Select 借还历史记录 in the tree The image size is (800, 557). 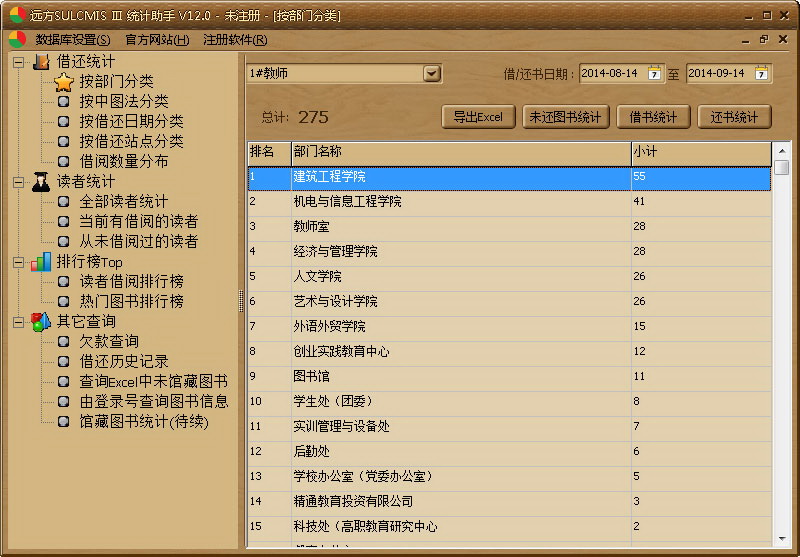[x=124, y=362]
